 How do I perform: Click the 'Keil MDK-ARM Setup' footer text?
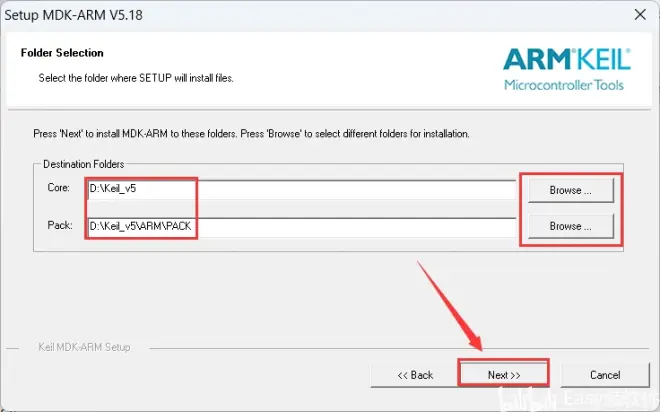[x=84, y=347]
